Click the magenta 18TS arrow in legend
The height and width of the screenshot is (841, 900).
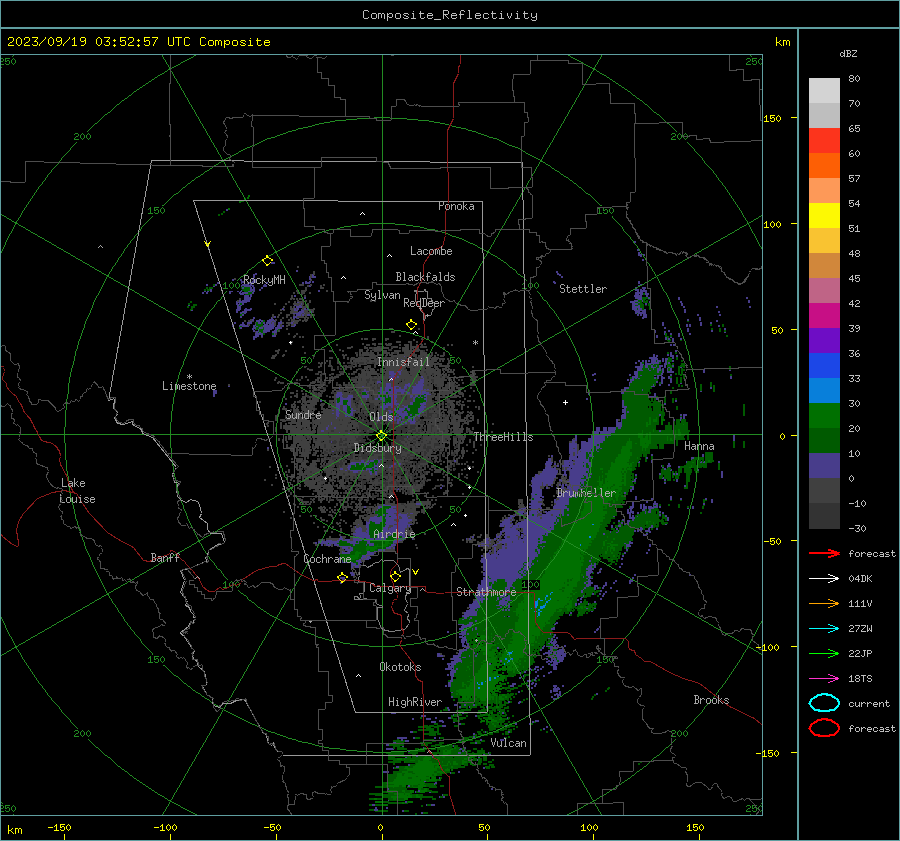[x=824, y=679]
